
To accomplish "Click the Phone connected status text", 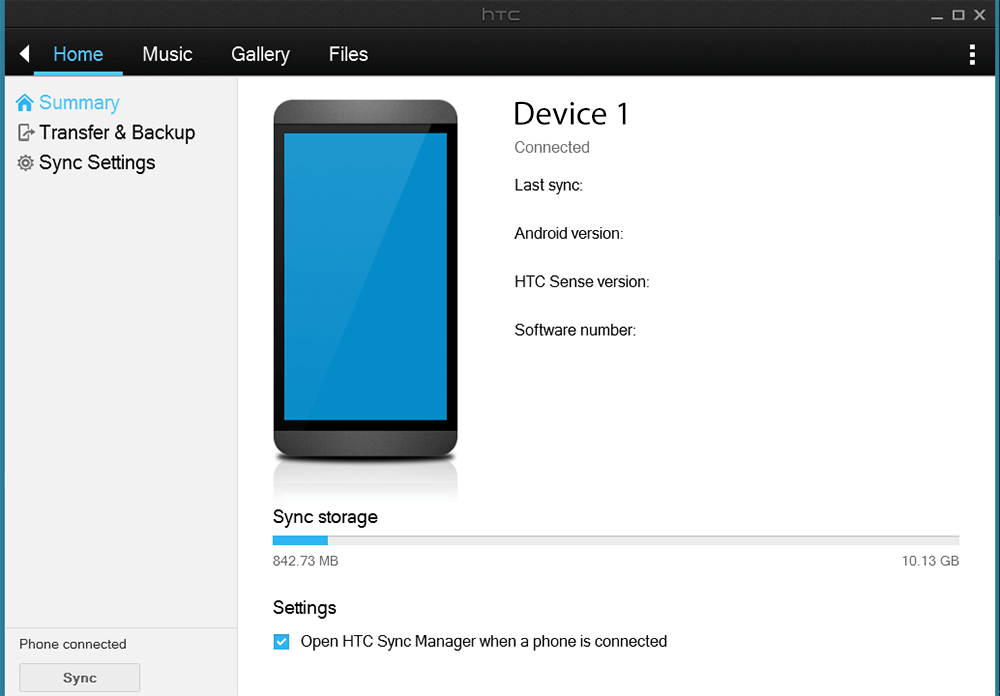I will (73, 644).
